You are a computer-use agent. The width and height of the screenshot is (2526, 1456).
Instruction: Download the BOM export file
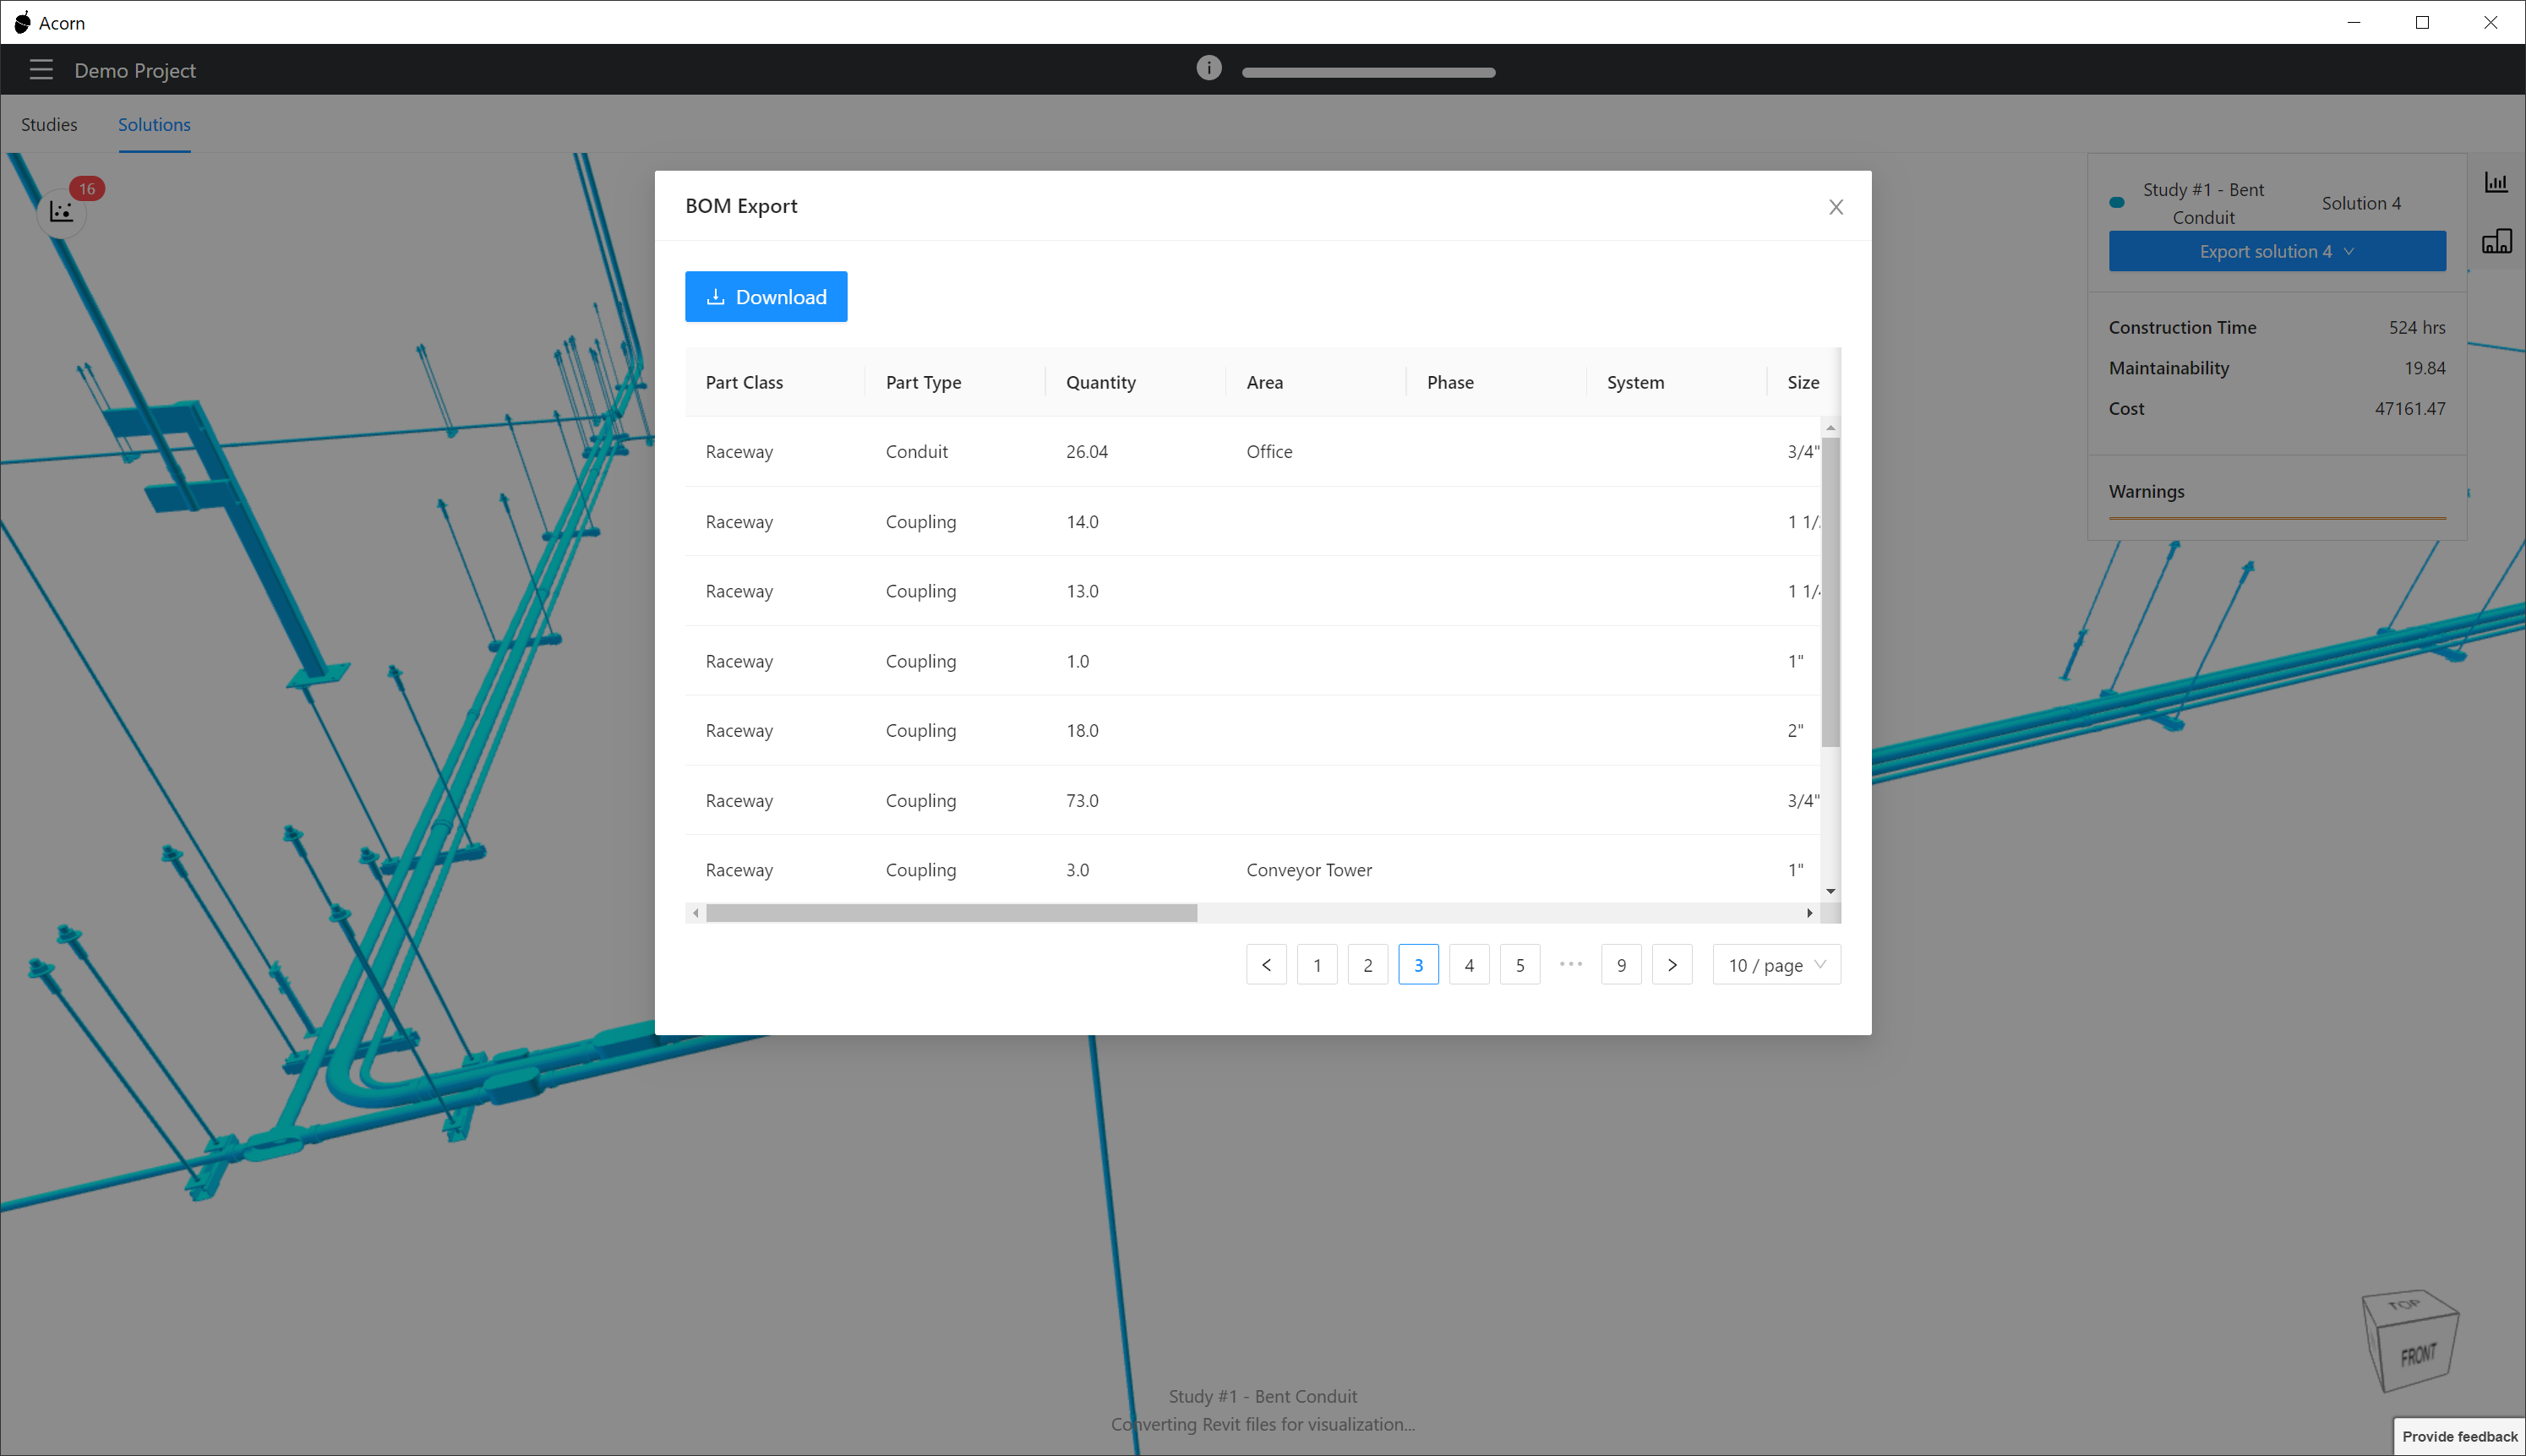pyautogui.click(x=766, y=297)
